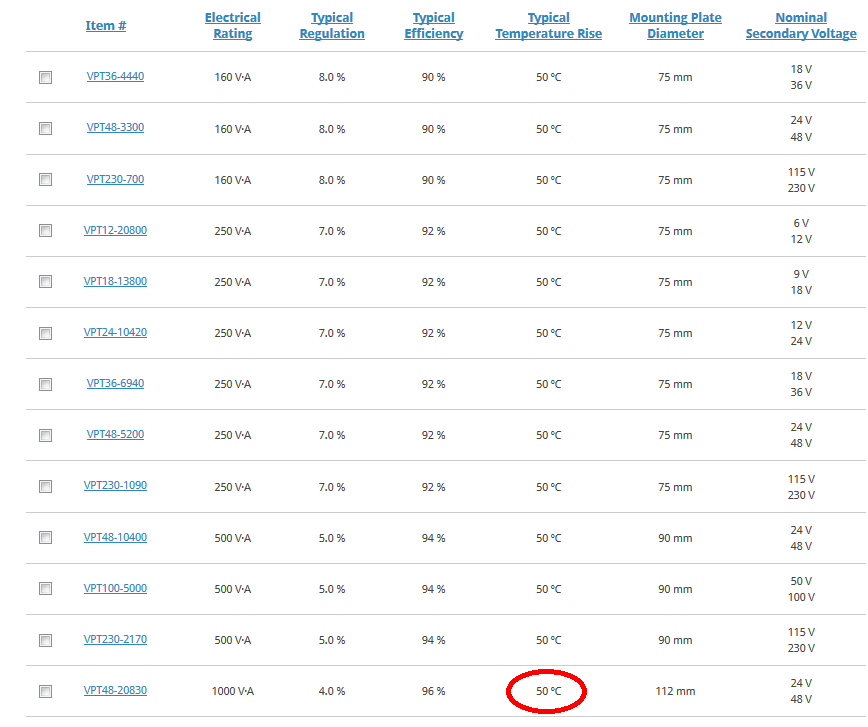
Task: Sort by Typical Temperature Rise header
Action: (549, 25)
